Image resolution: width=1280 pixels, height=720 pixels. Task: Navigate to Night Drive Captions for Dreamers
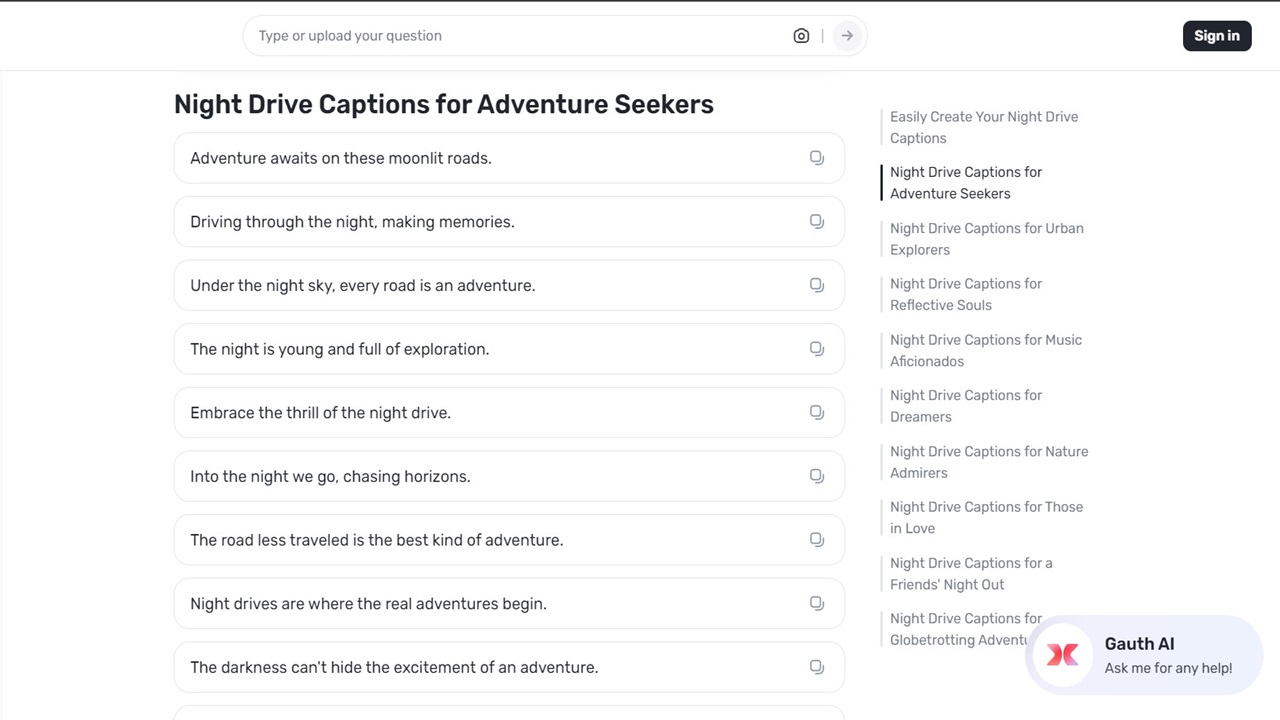point(965,406)
